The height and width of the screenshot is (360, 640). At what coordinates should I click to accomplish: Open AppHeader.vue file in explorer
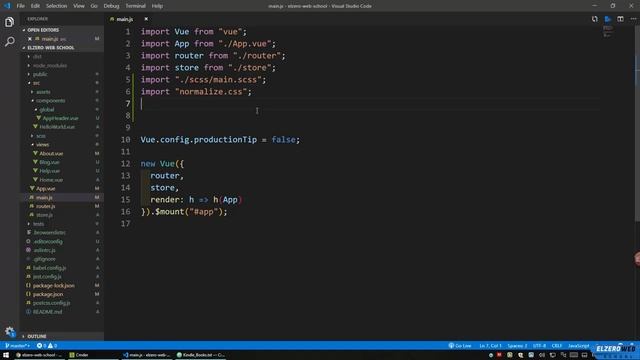point(60,118)
